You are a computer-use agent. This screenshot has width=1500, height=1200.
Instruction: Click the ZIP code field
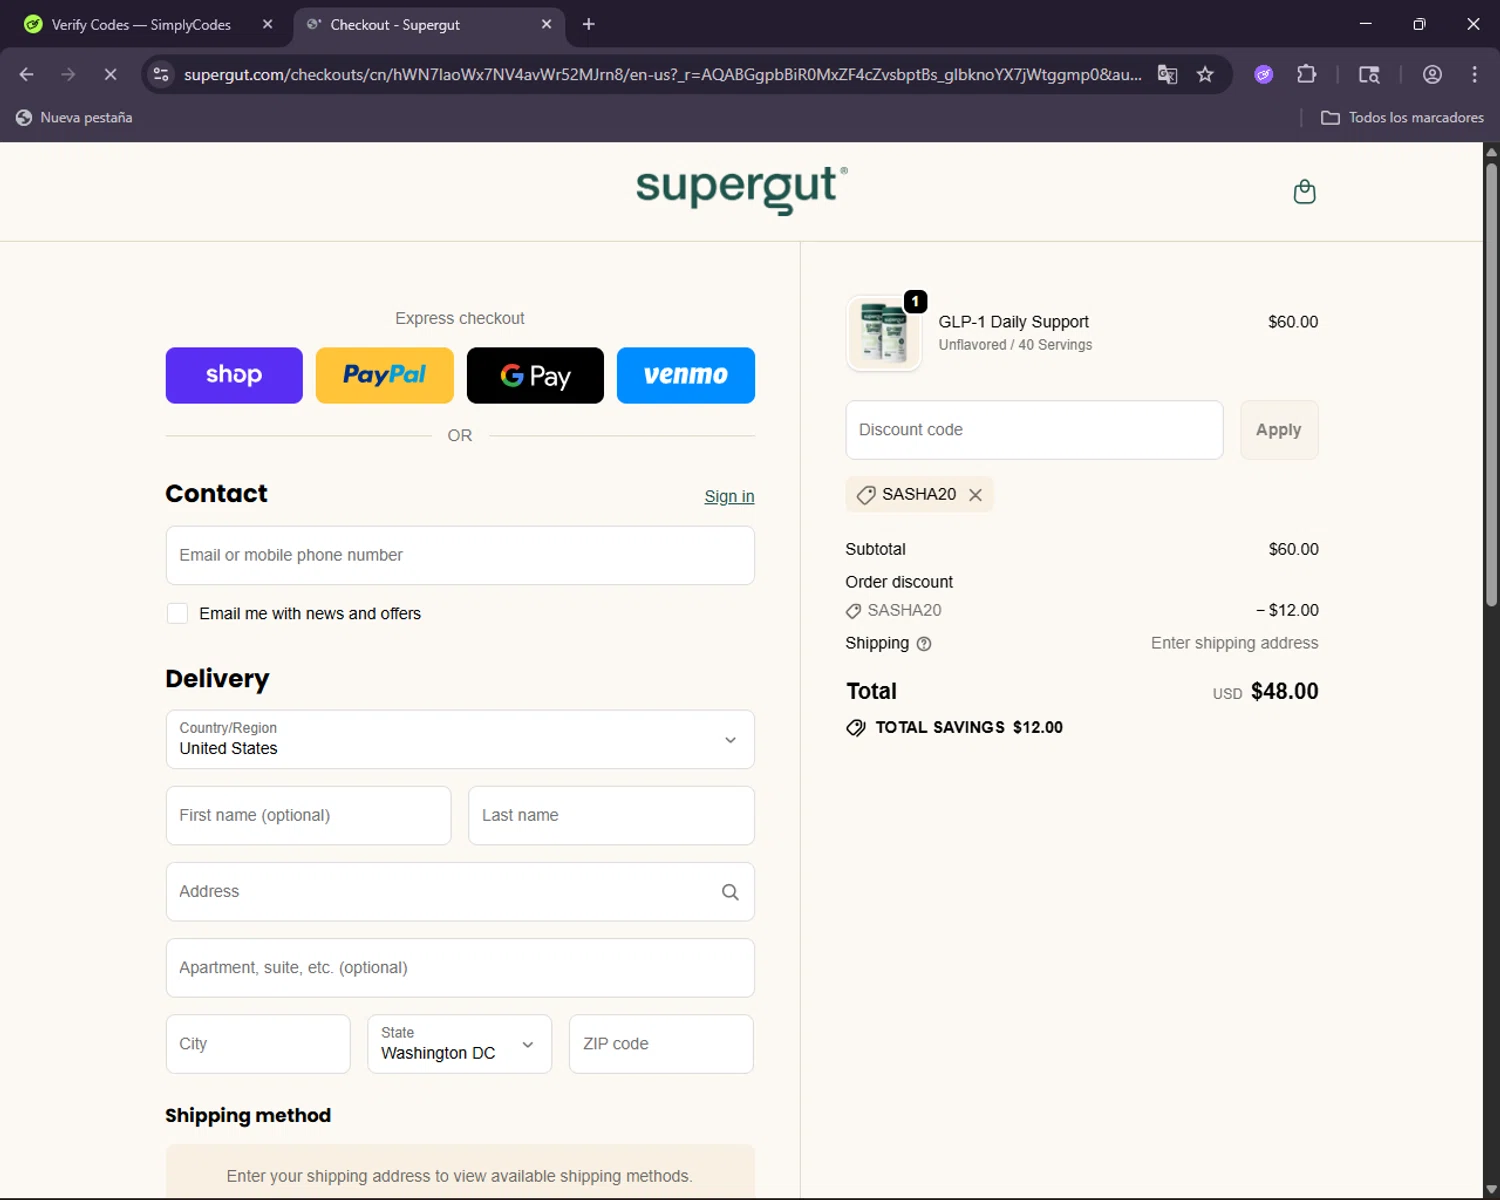coord(661,1044)
